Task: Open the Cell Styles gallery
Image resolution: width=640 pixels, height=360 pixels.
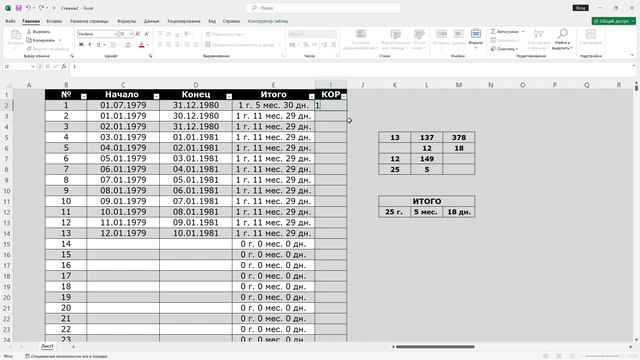Action: click(419, 39)
